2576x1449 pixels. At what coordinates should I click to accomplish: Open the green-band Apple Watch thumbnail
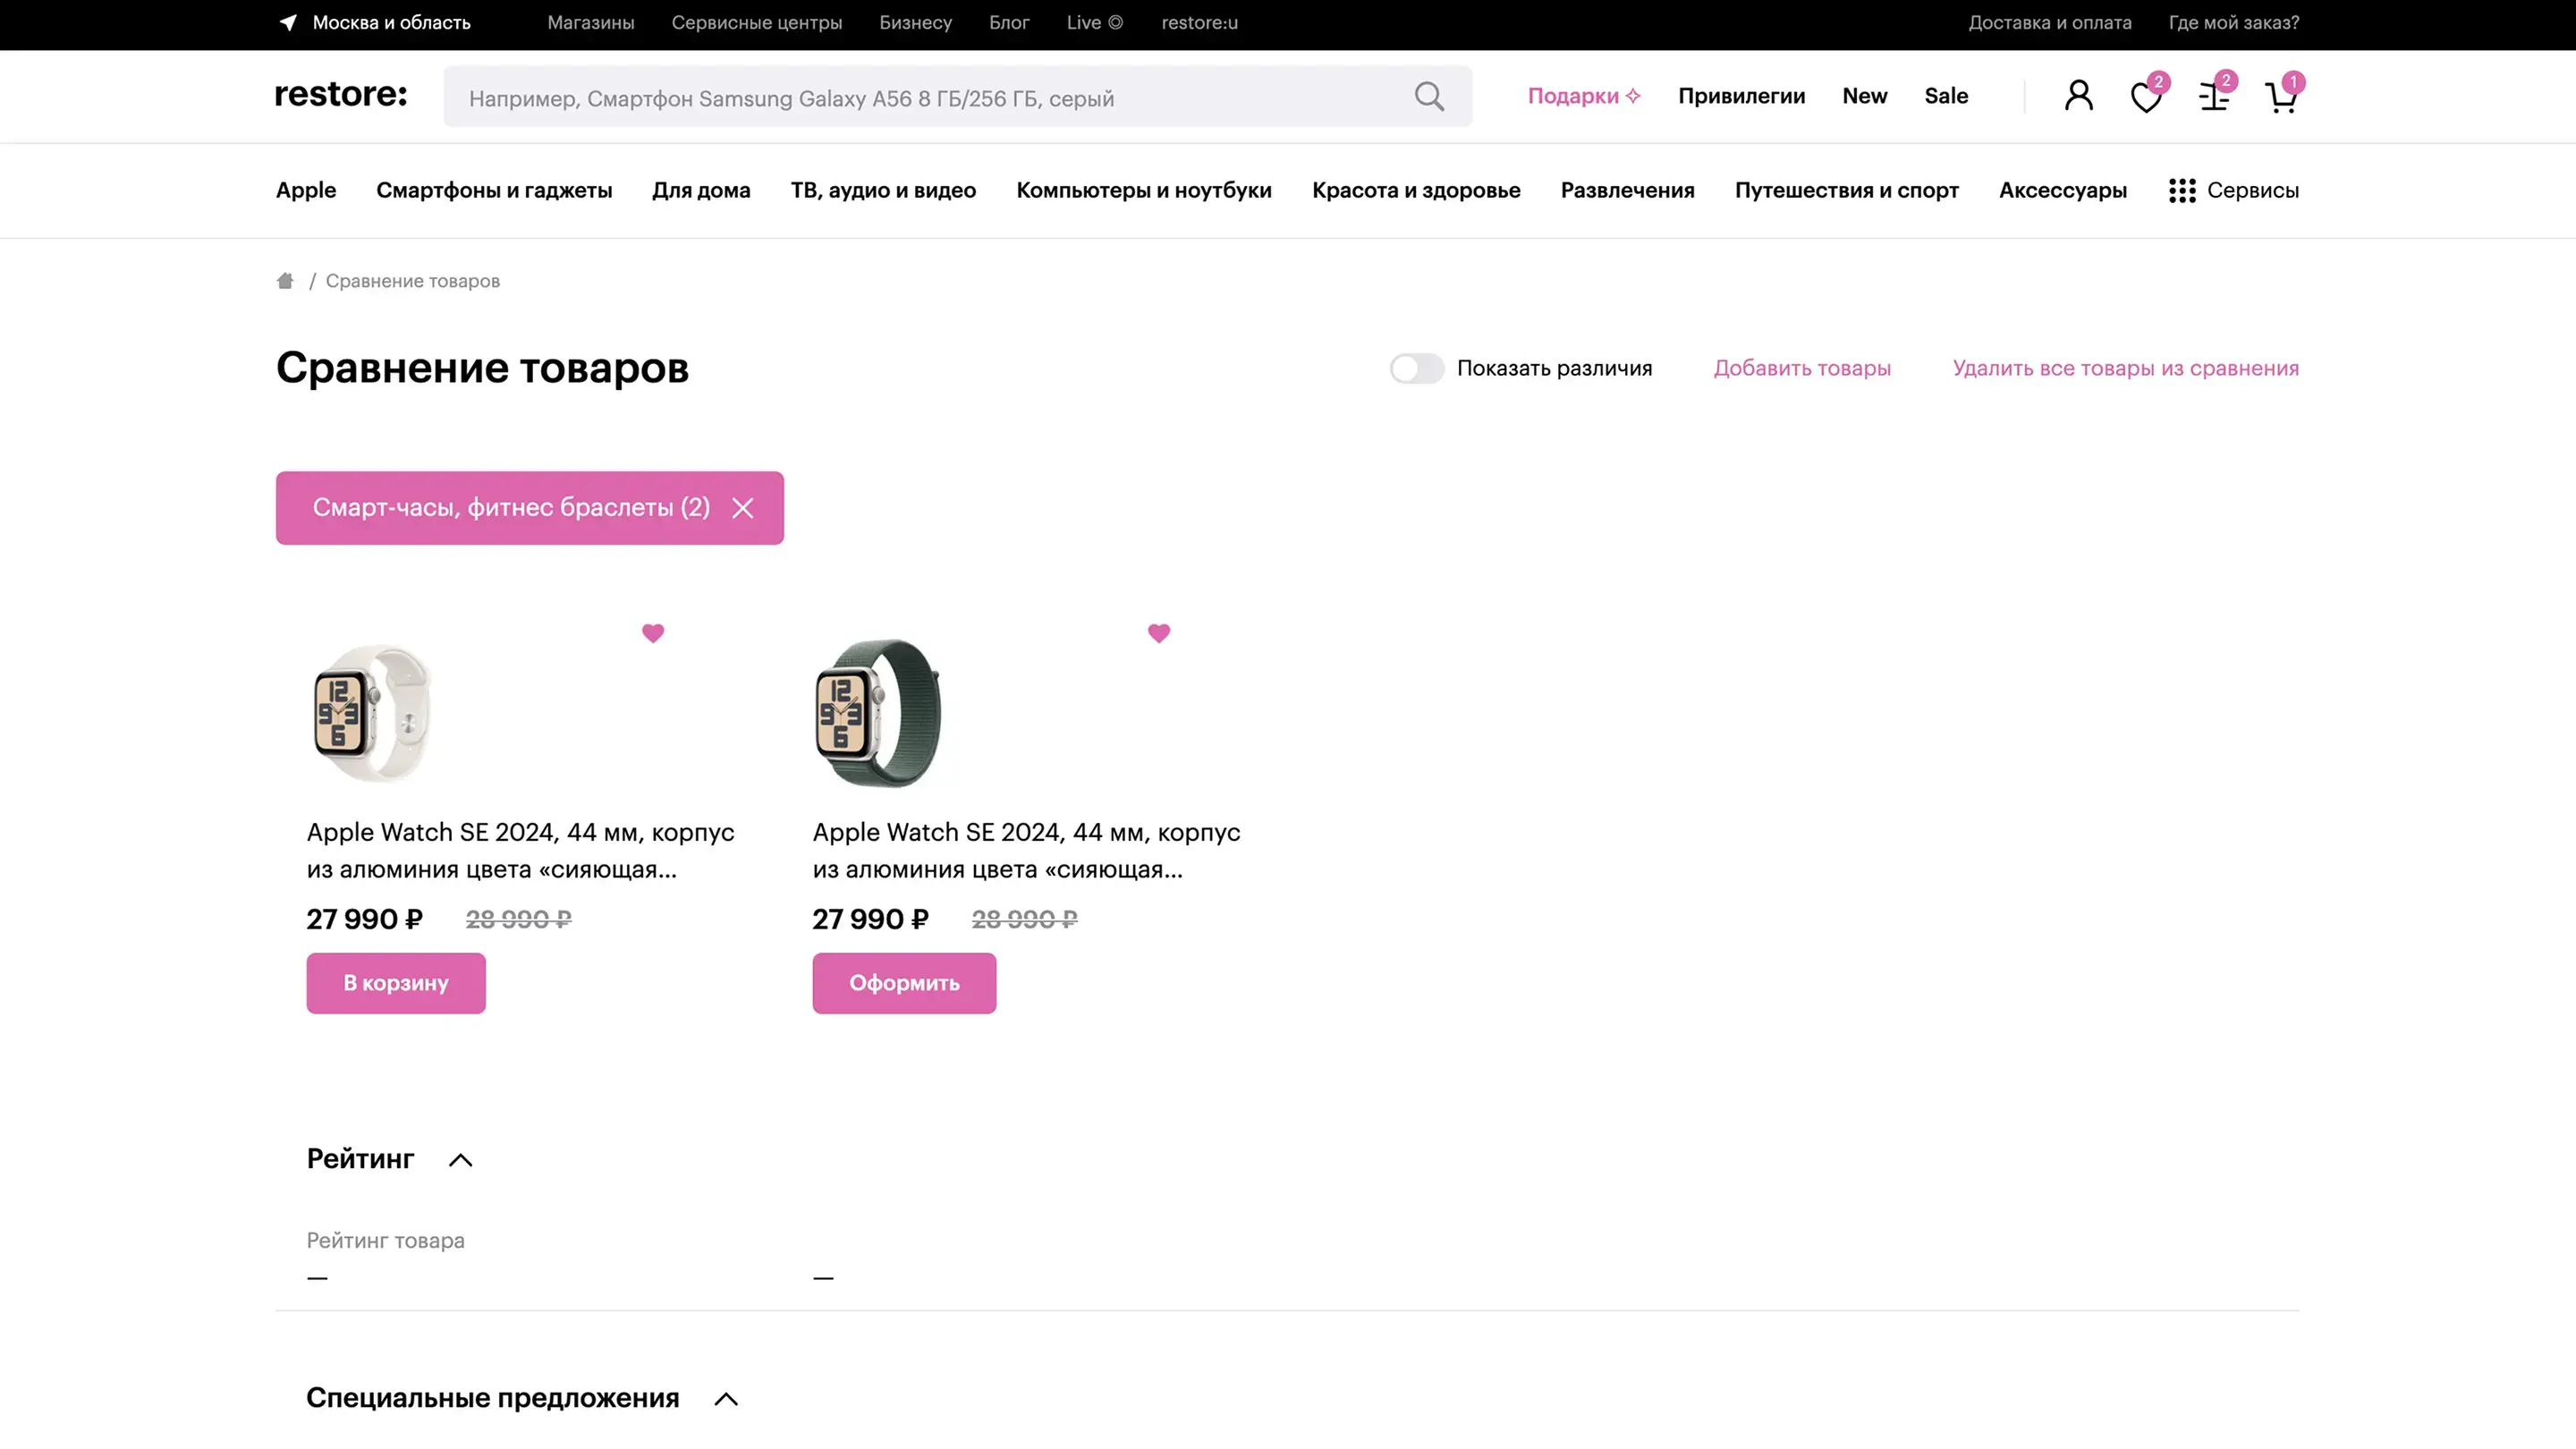(x=877, y=713)
